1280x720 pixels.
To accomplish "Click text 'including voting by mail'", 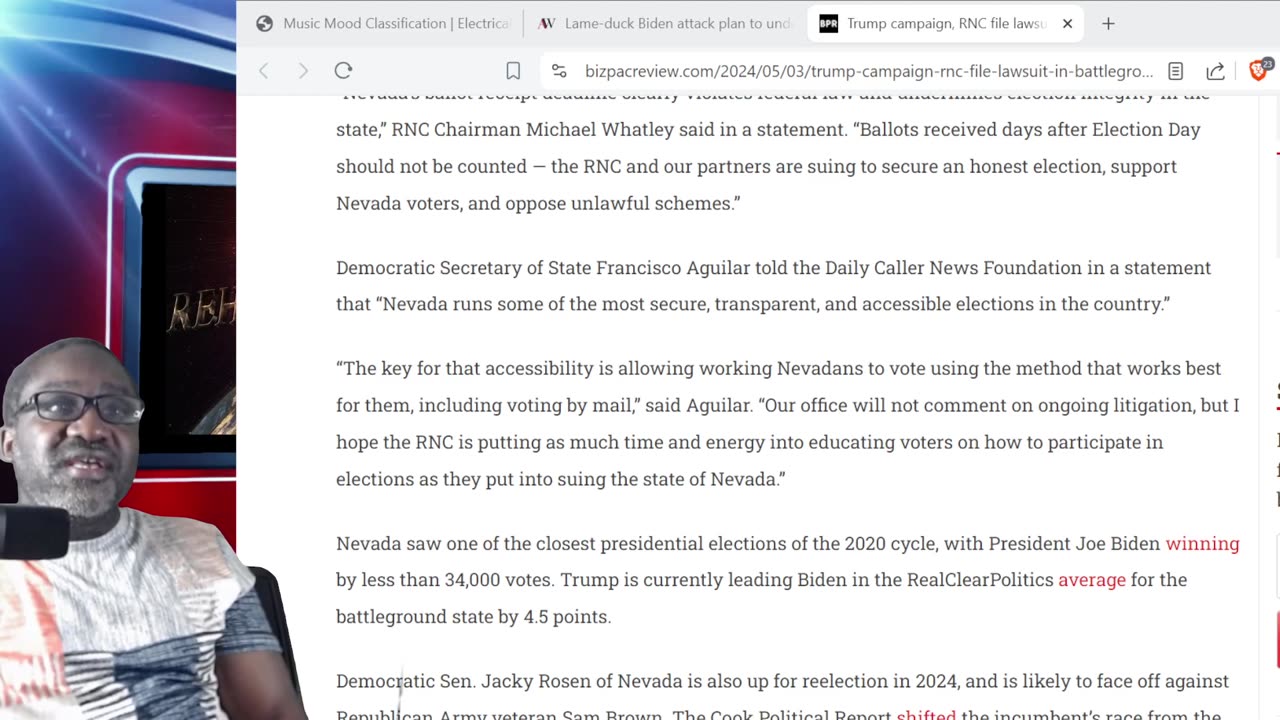I will [x=527, y=405].
